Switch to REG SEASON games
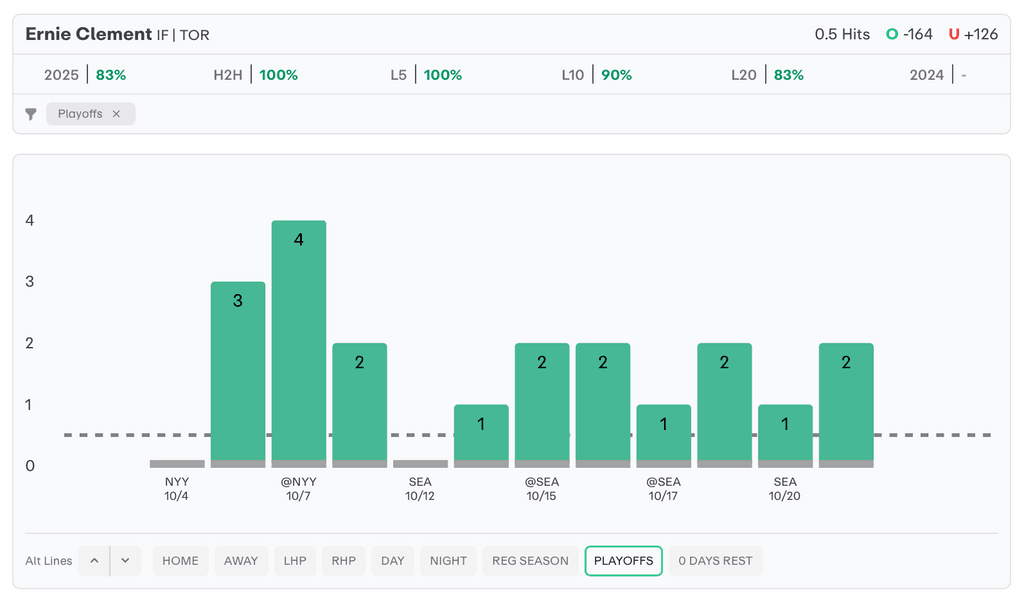The height and width of the screenshot is (599, 1024). pyautogui.click(x=530, y=561)
